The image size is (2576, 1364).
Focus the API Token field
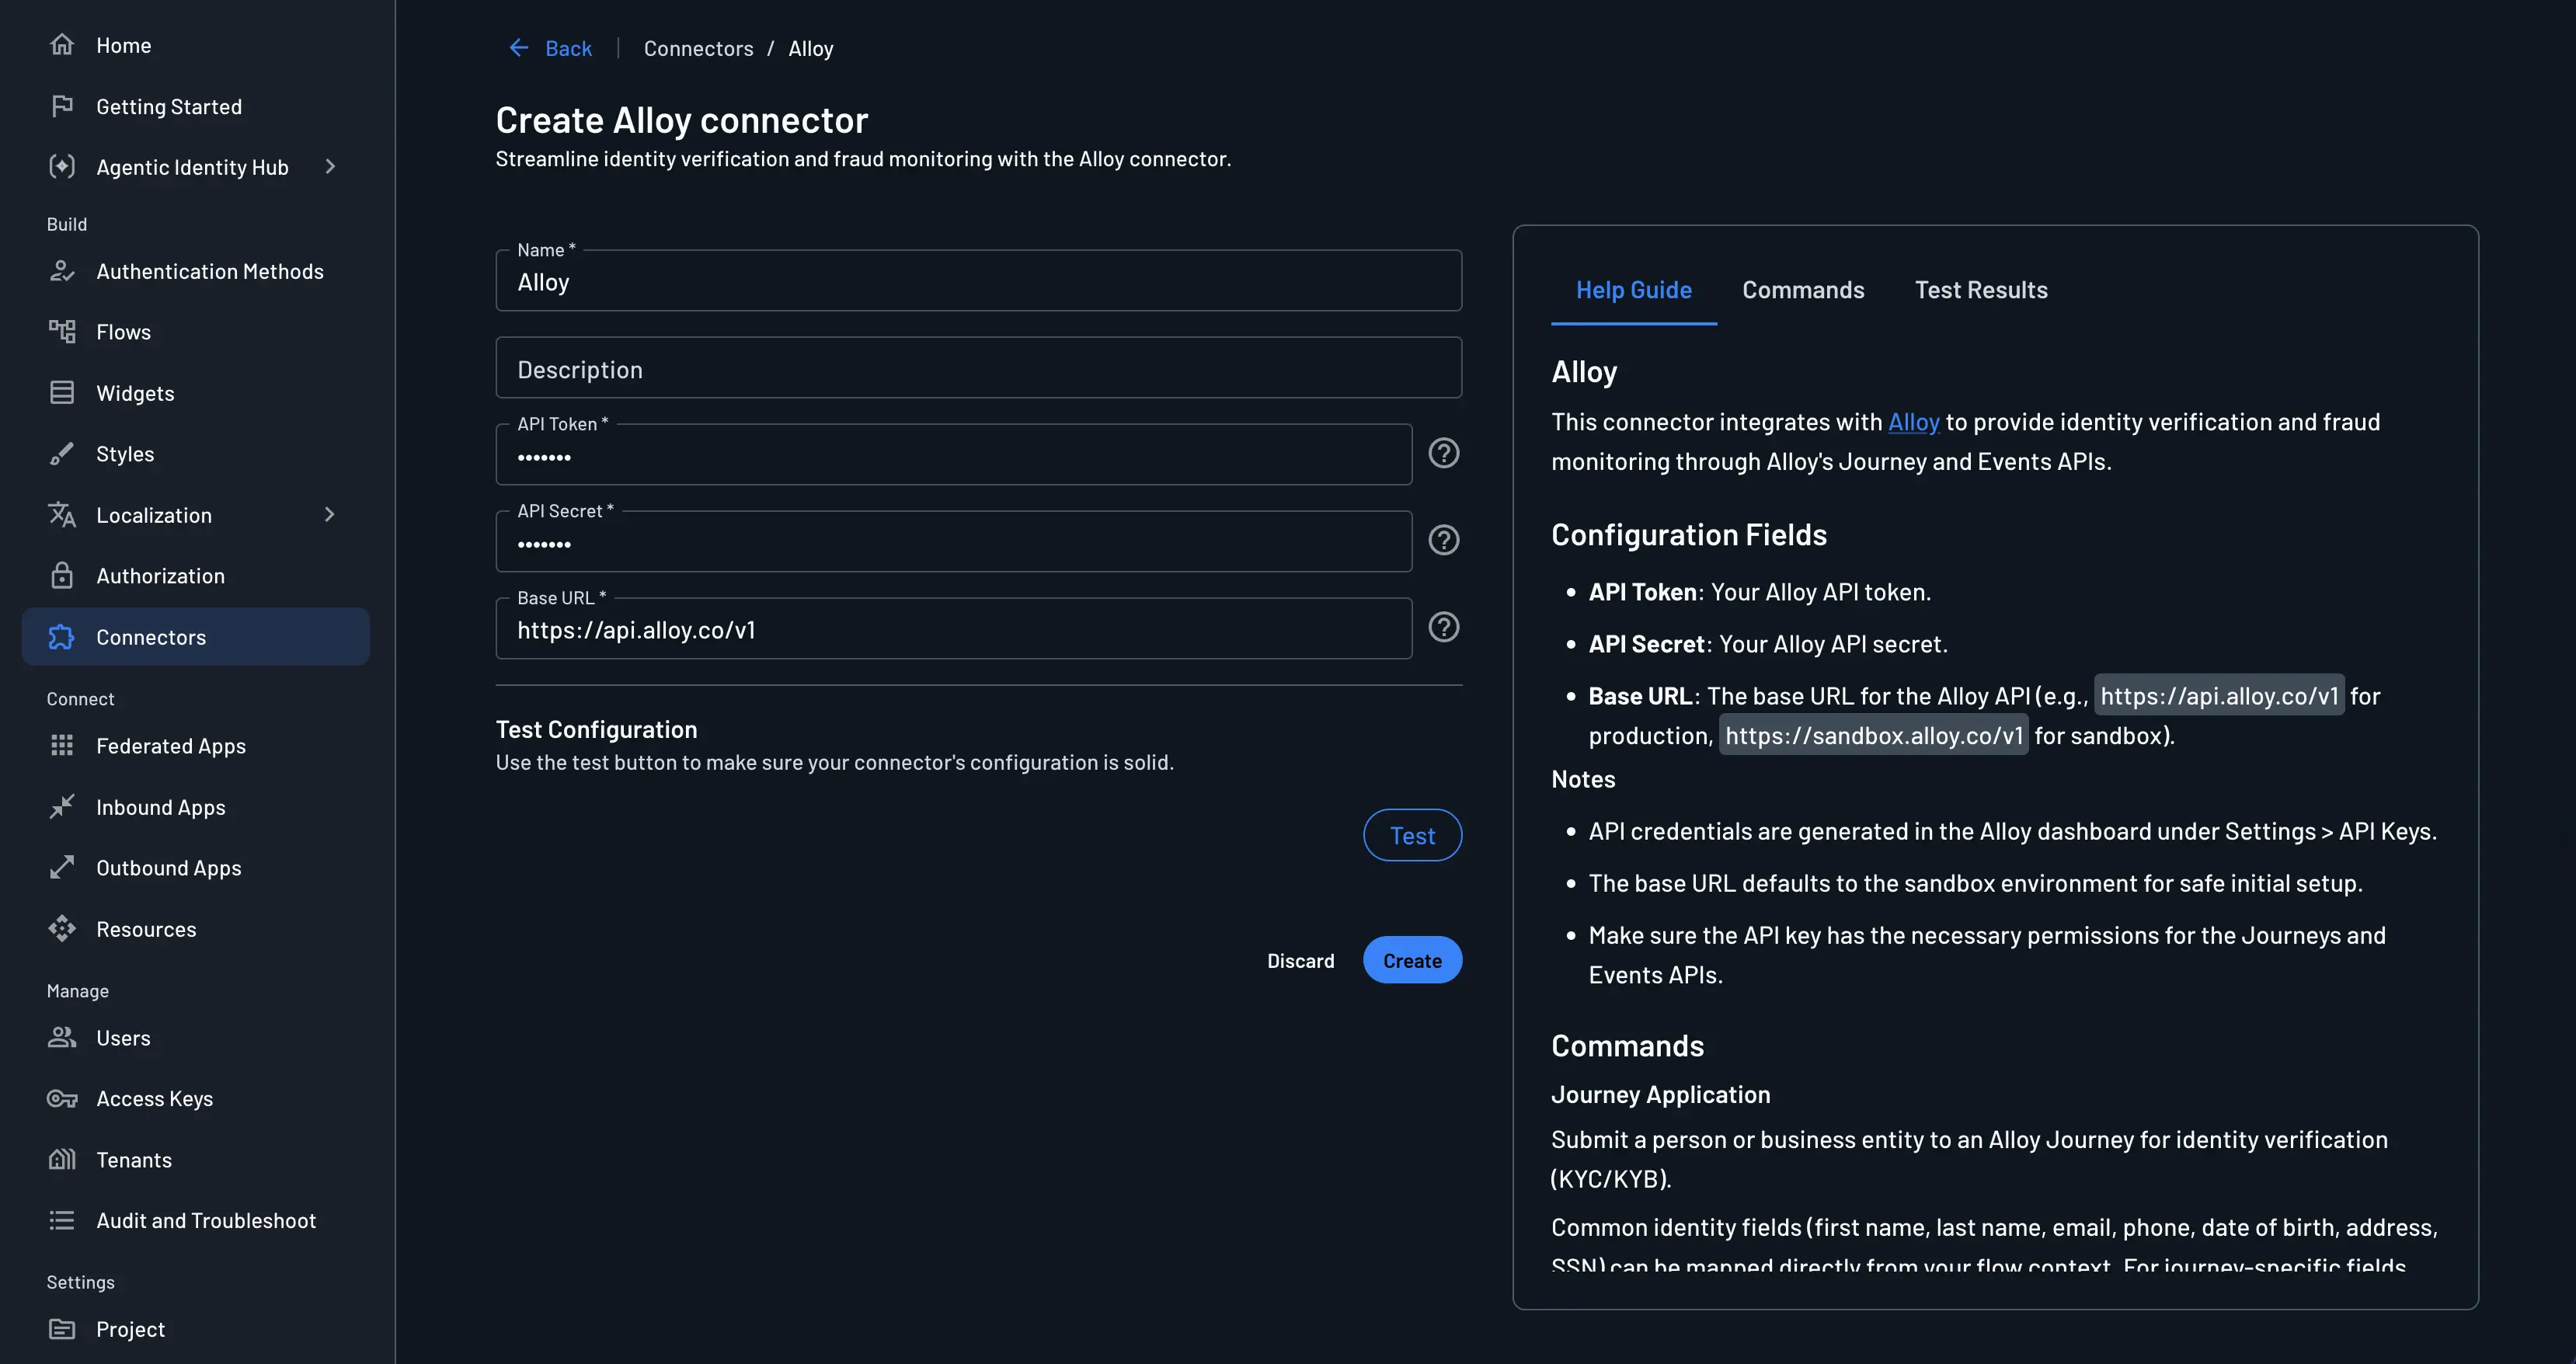(953, 455)
